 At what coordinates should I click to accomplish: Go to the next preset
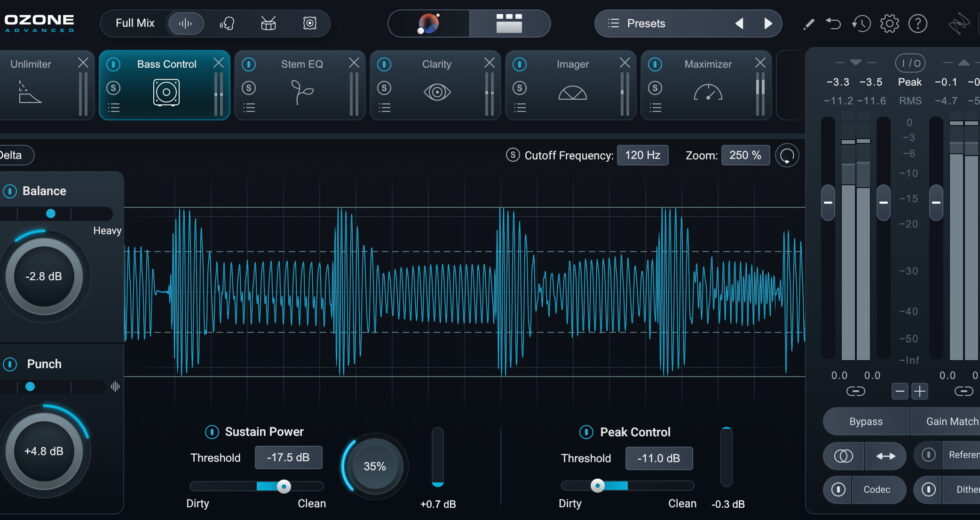tap(768, 24)
